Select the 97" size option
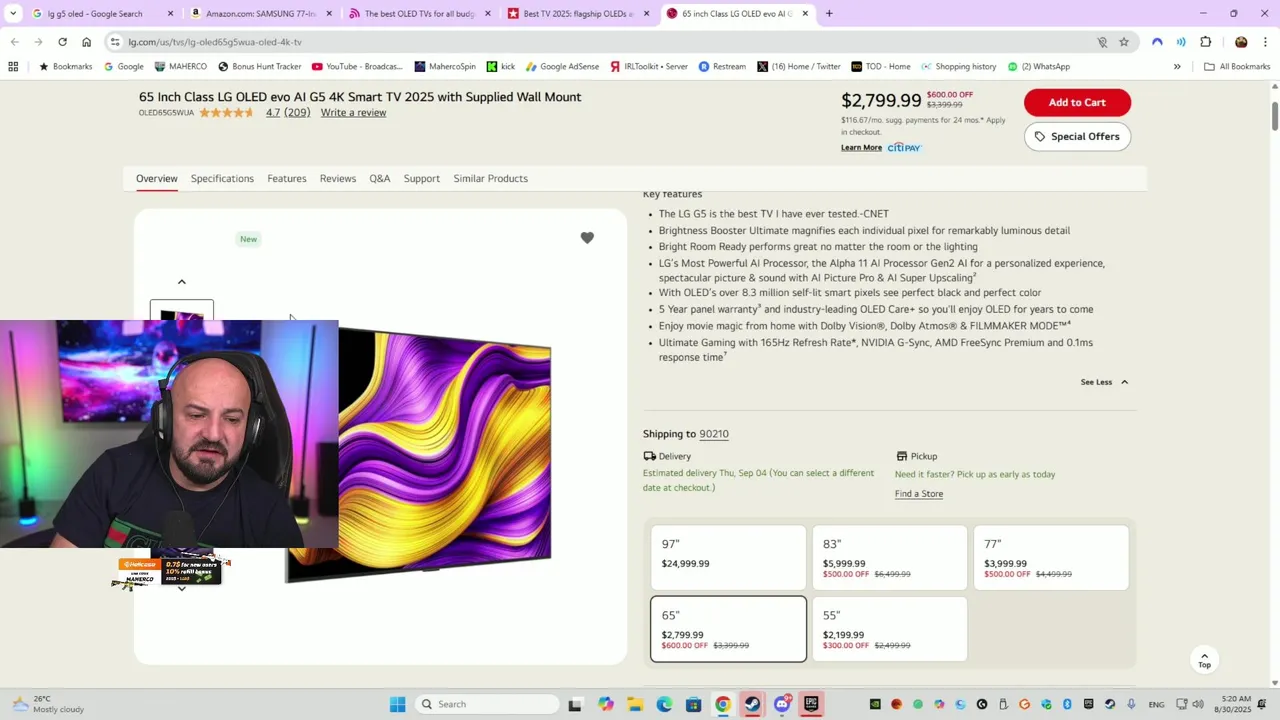 coord(728,557)
